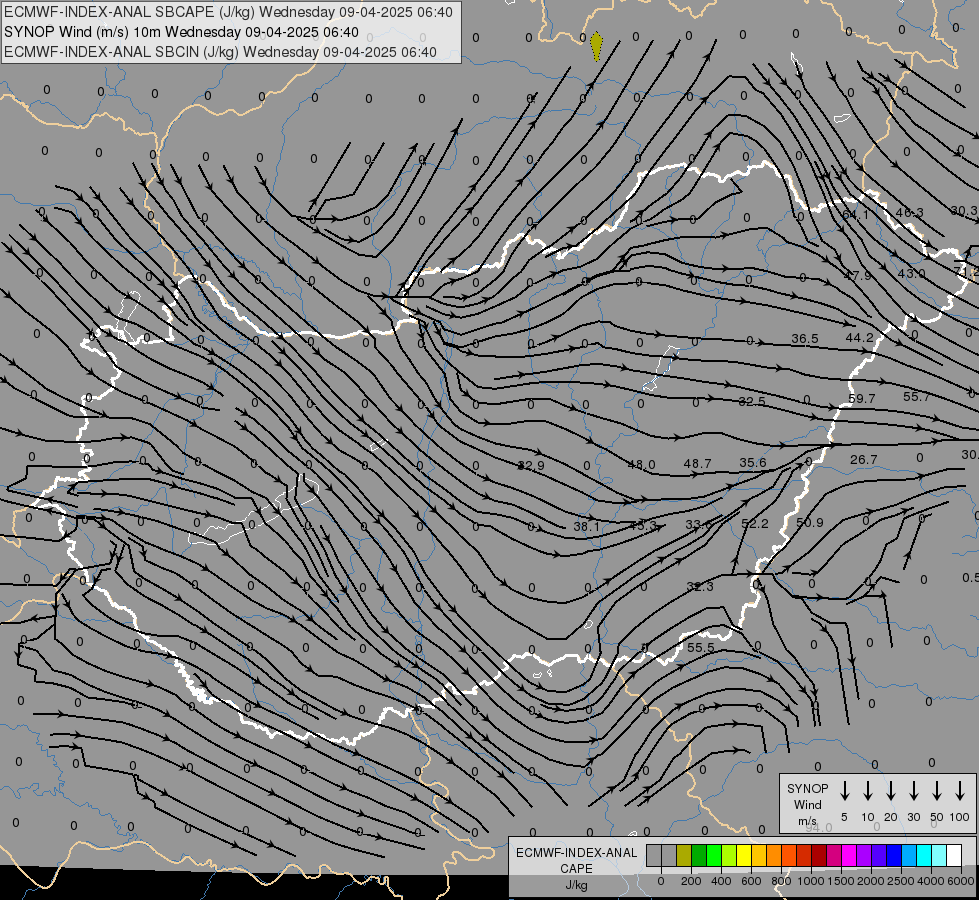Click colorbar tick label 1000
Image resolution: width=979 pixels, height=900 pixels.
click(811, 881)
